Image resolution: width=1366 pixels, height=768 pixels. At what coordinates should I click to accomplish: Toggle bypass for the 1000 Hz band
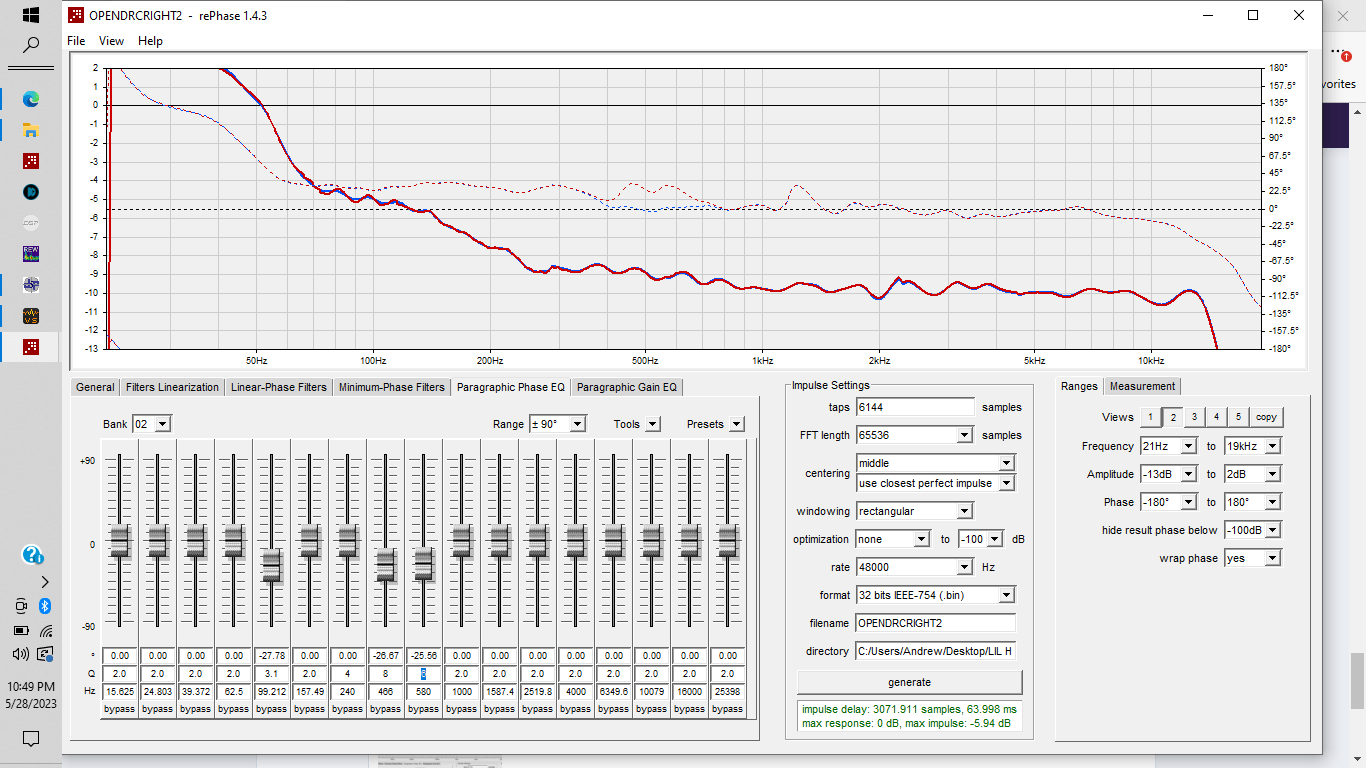(461, 709)
